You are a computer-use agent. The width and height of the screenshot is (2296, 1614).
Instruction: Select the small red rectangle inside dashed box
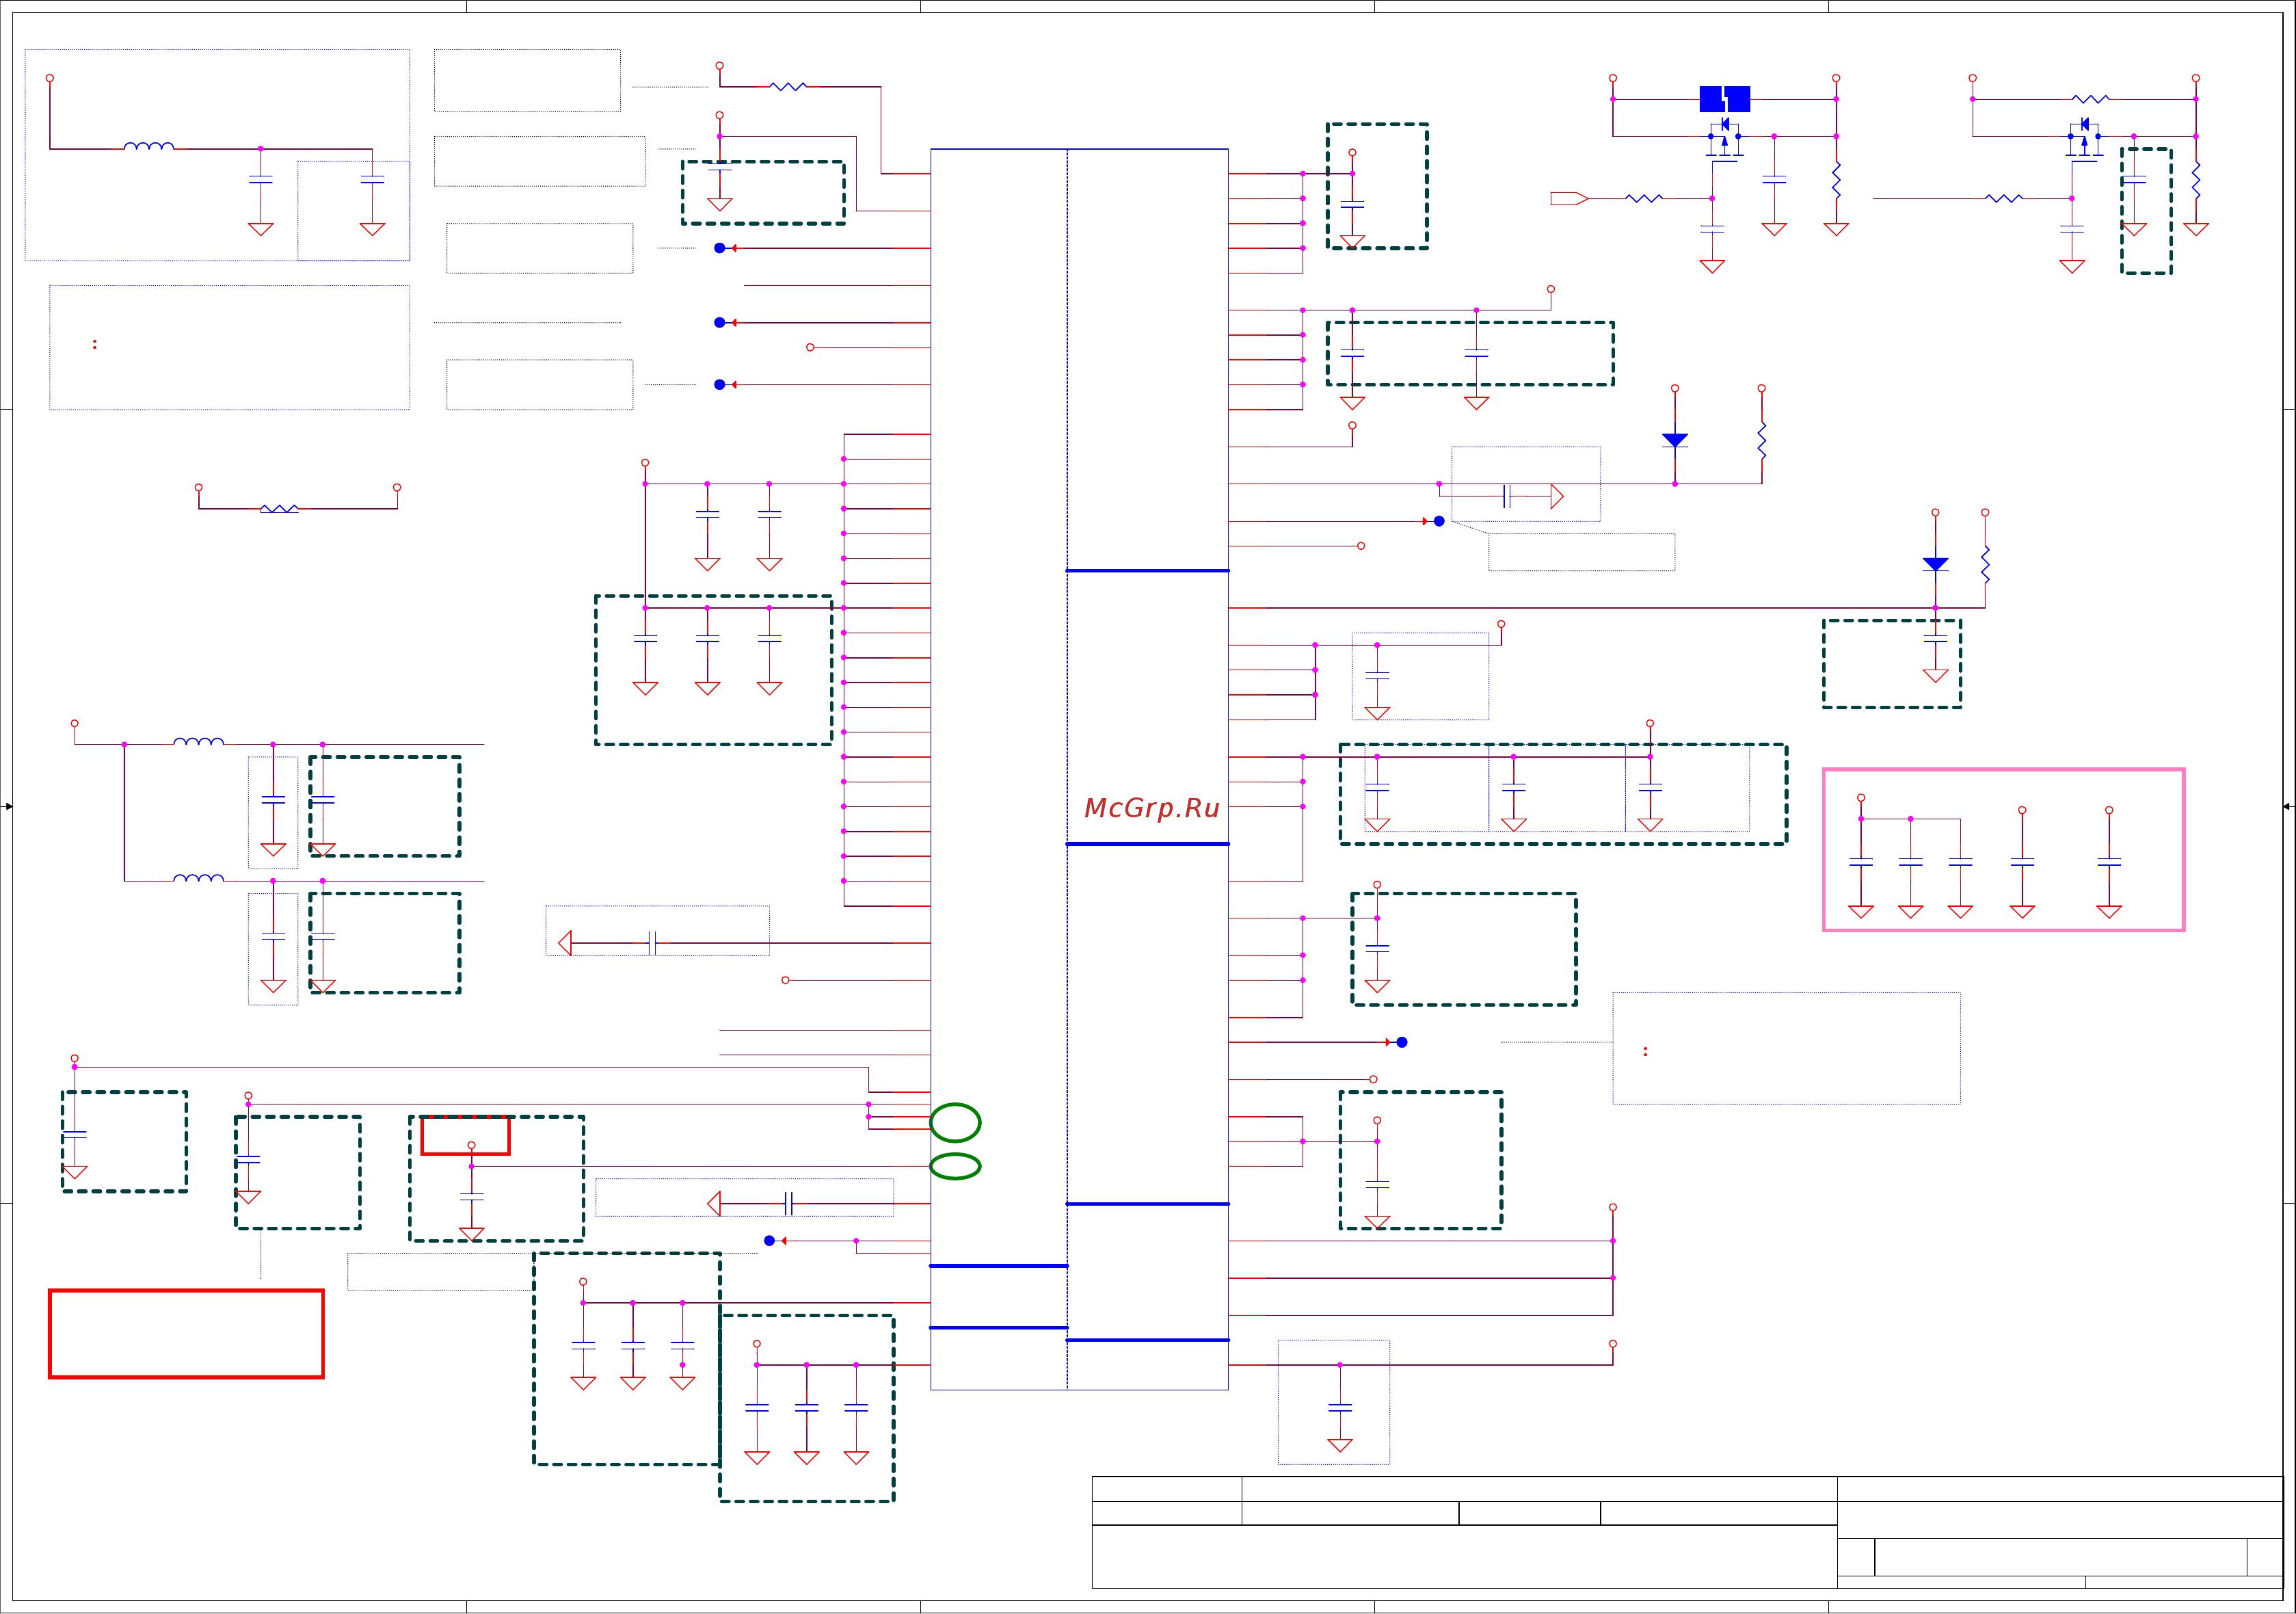(x=465, y=1135)
